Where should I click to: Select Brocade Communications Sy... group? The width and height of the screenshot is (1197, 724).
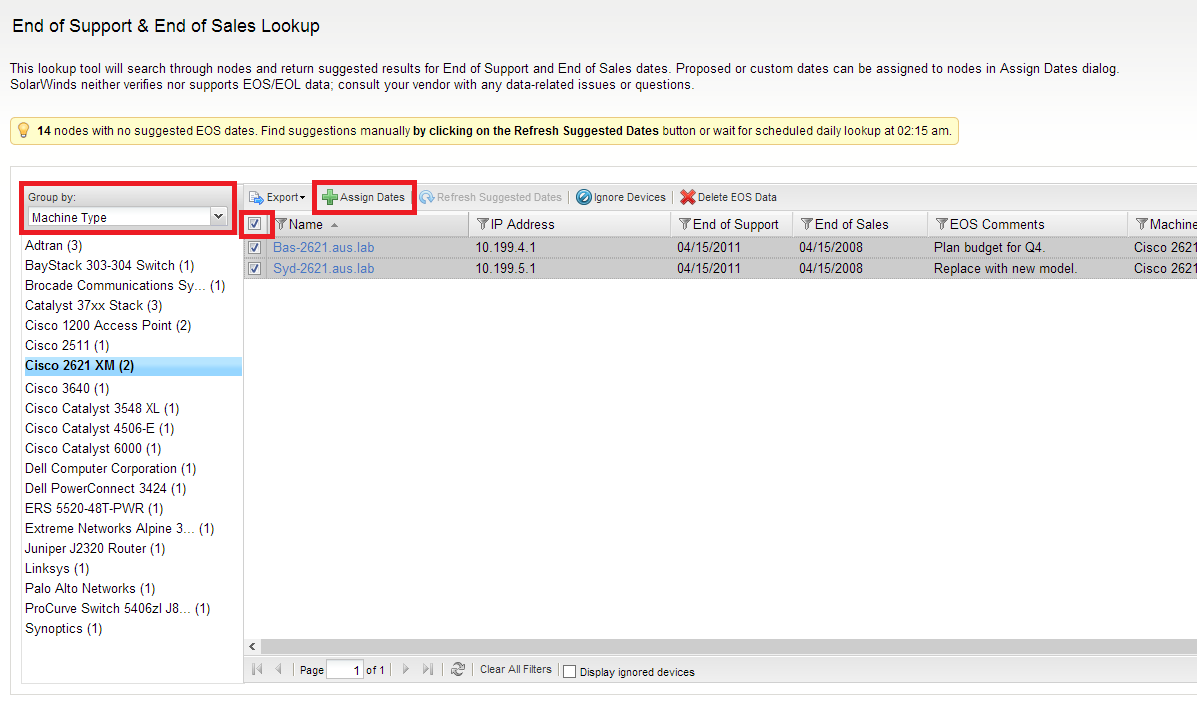pos(125,285)
